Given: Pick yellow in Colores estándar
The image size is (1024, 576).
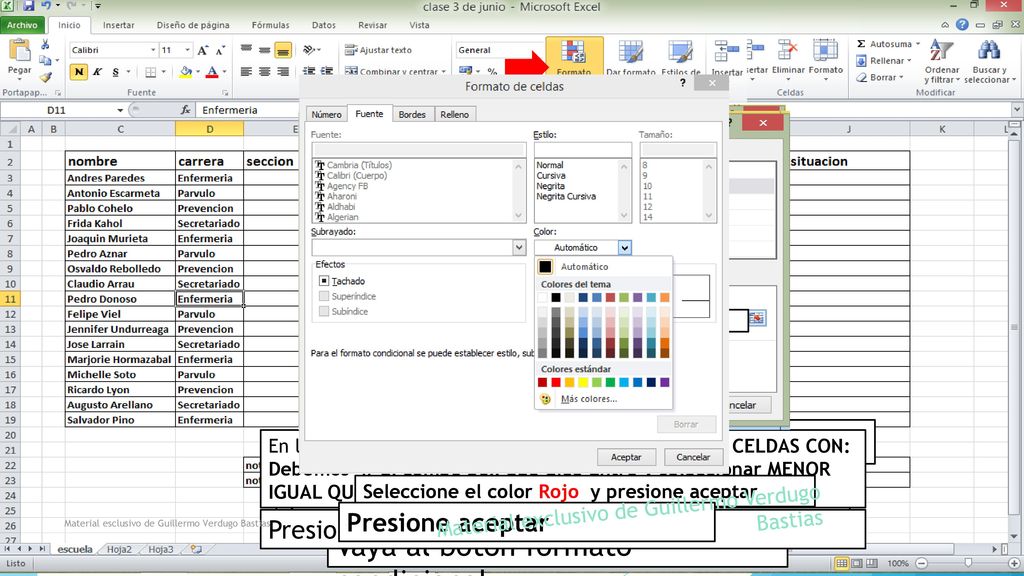Looking at the screenshot, I should pyautogui.click(x=583, y=382).
